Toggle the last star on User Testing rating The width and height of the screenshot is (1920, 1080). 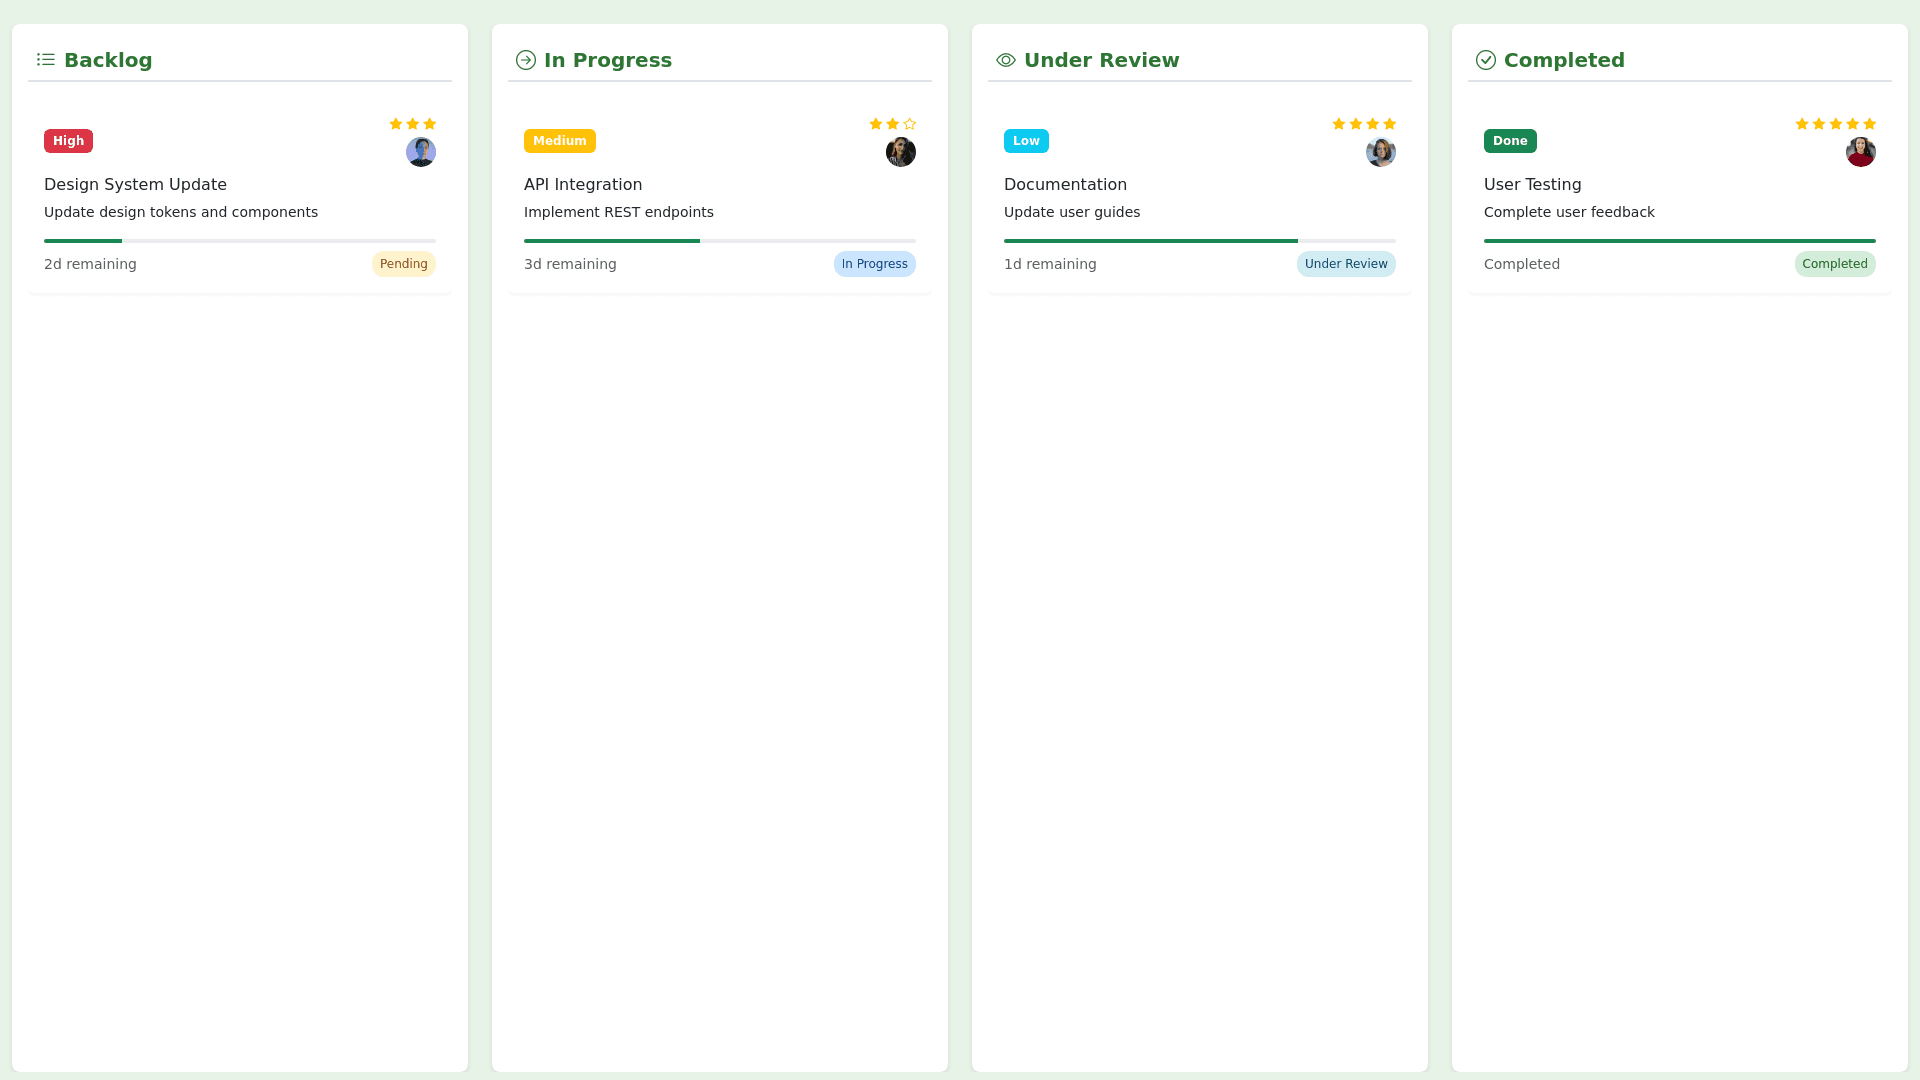coord(1871,124)
